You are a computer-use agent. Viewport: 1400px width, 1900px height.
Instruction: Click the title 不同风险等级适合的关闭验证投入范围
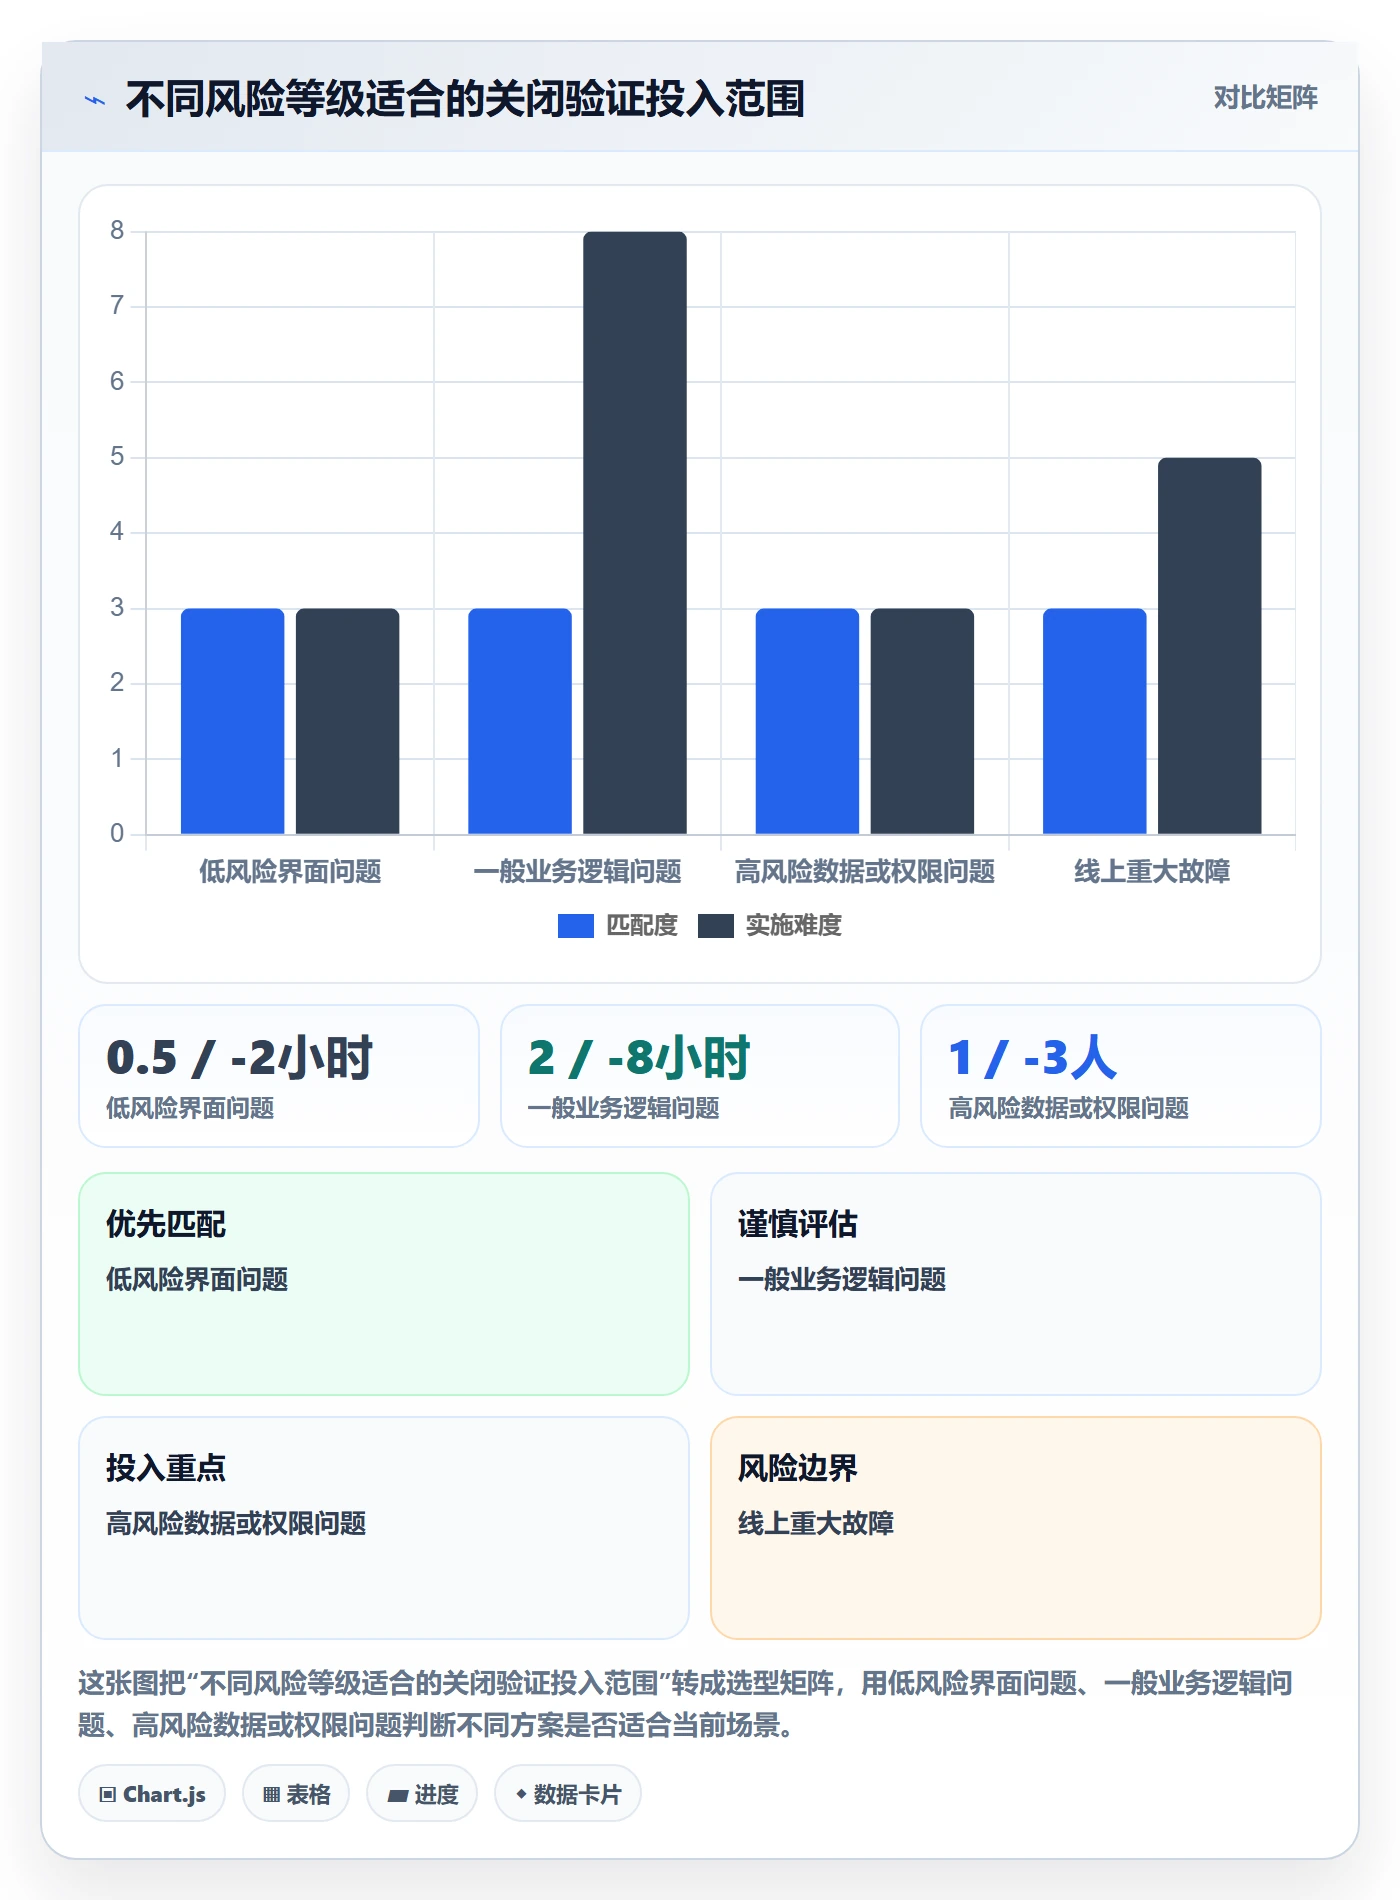(x=465, y=99)
